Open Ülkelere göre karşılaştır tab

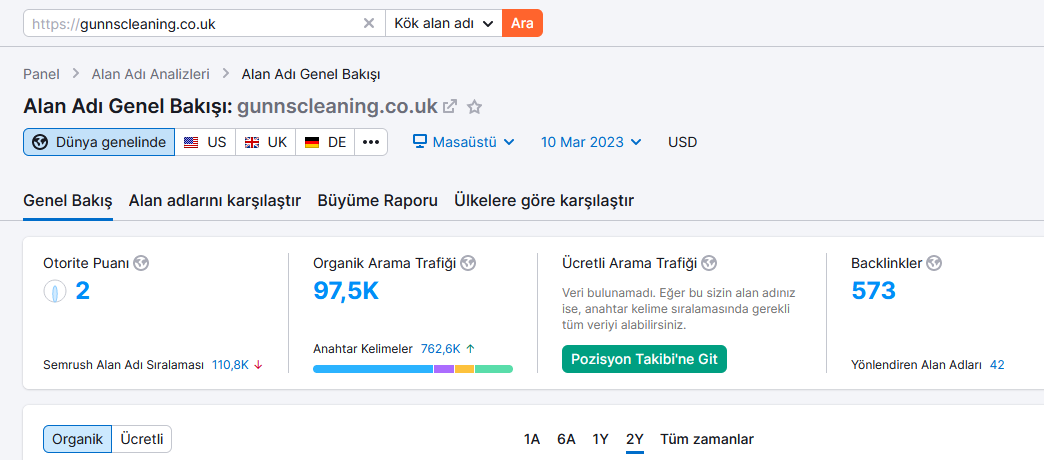[x=544, y=200]
